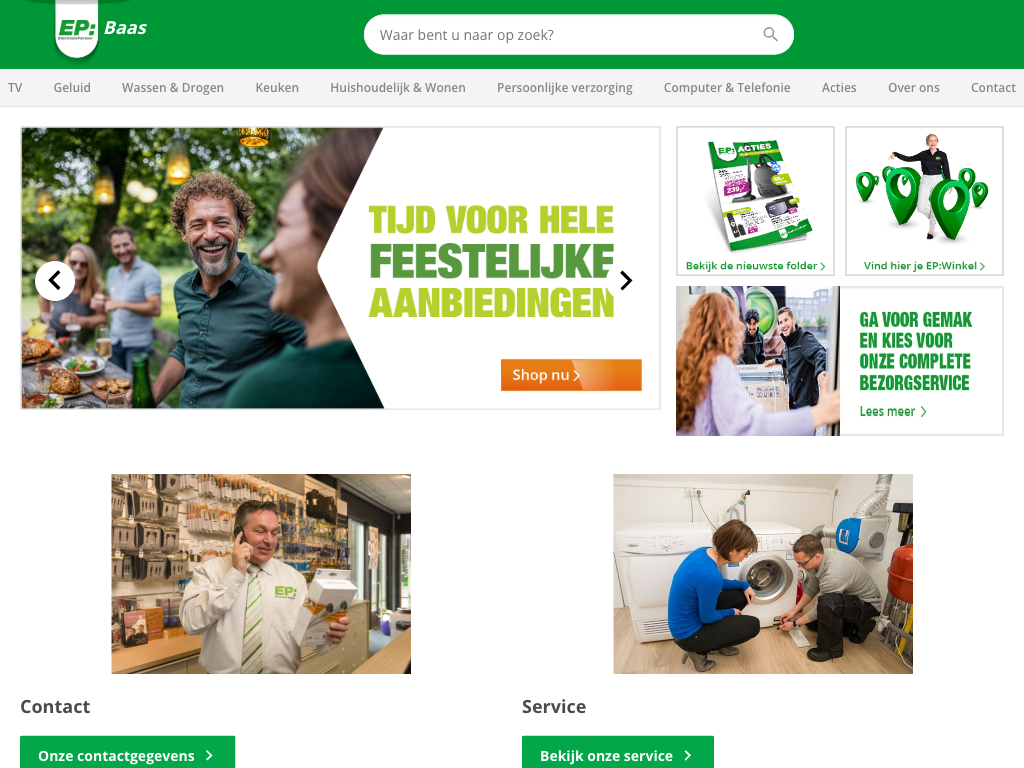
Task: Open the EP: Baas logo home
Action: tap(101, 29)
